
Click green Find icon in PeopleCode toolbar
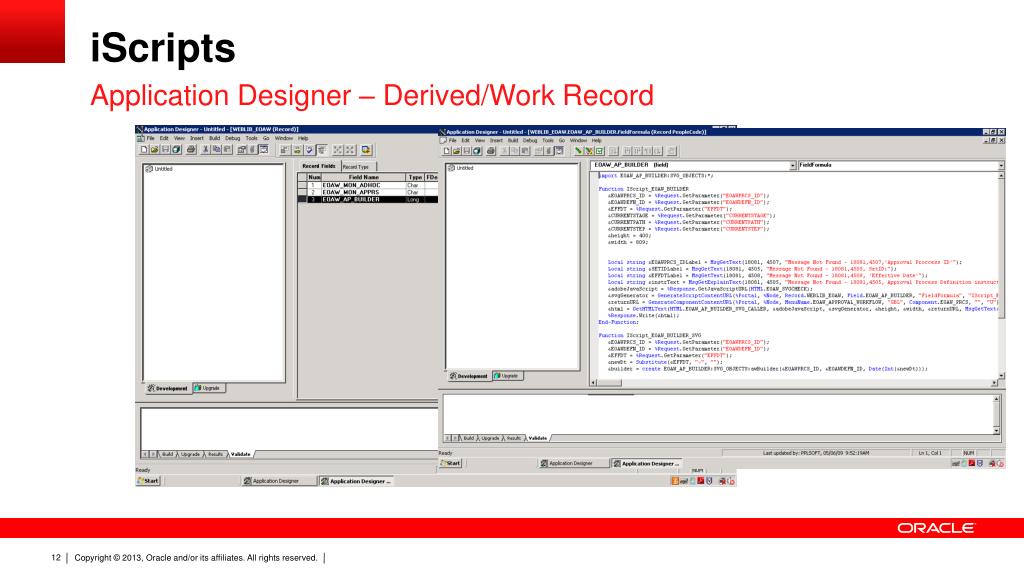click(x=578, y=151)
